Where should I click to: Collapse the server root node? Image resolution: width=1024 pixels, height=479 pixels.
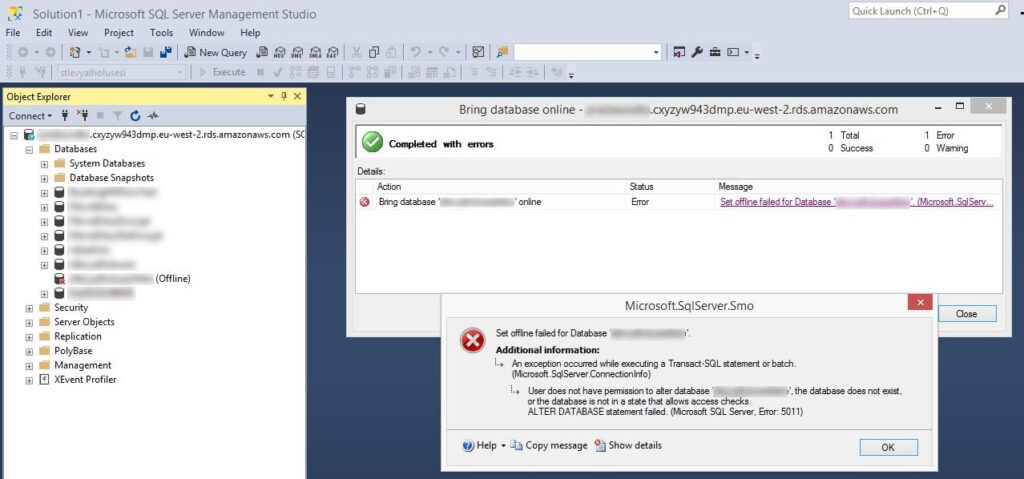[14, 135]
